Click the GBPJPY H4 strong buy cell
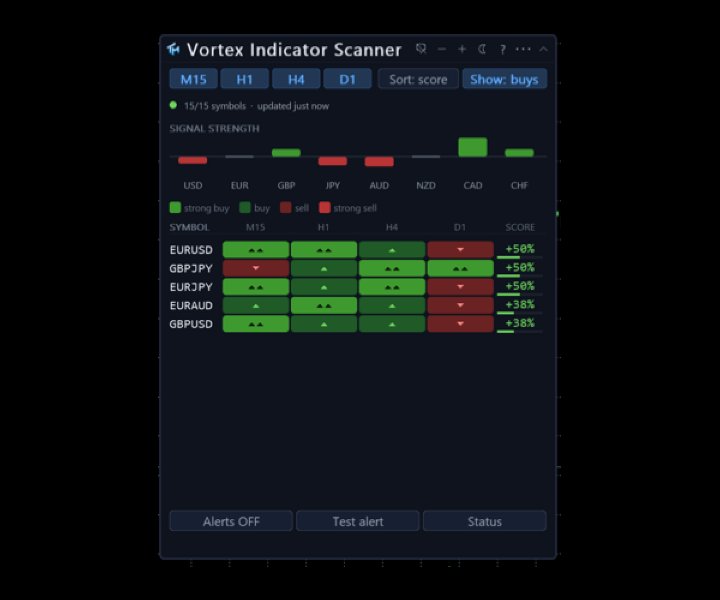 click(392, 268)
